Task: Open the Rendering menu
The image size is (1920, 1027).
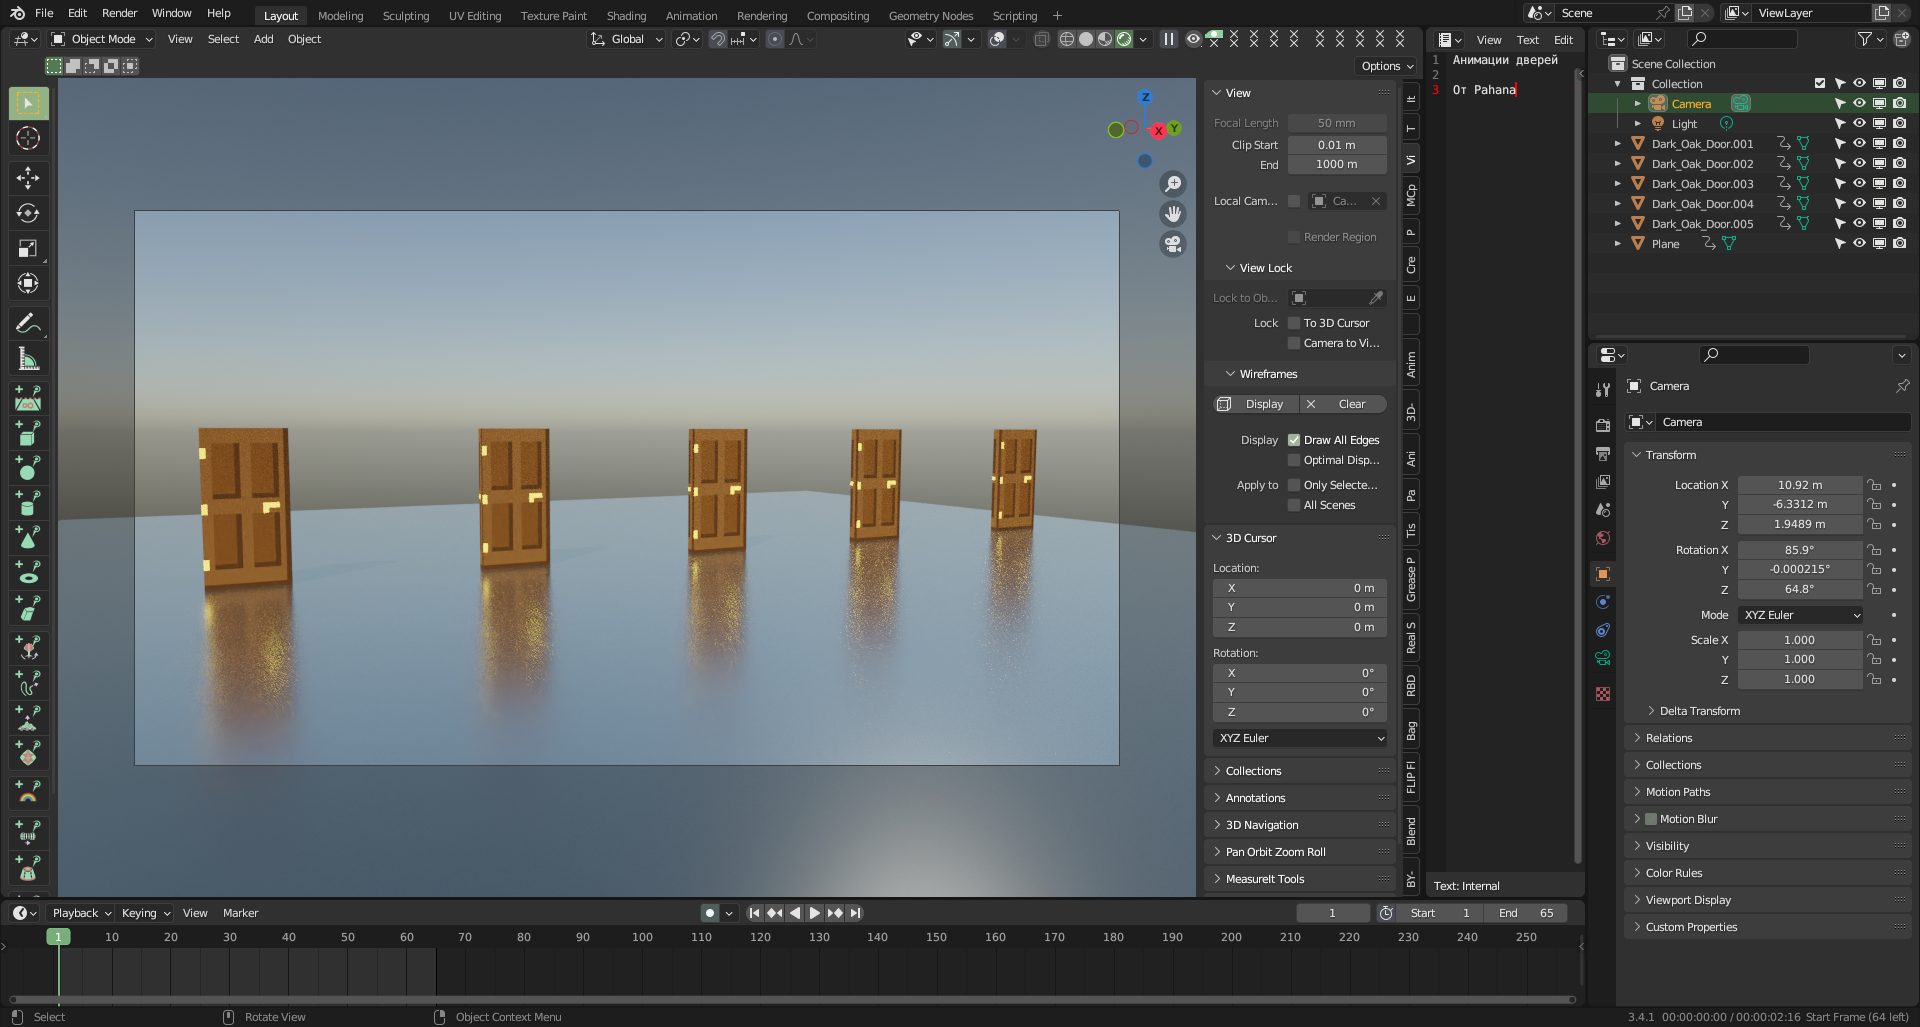Action: pos(761,15)
